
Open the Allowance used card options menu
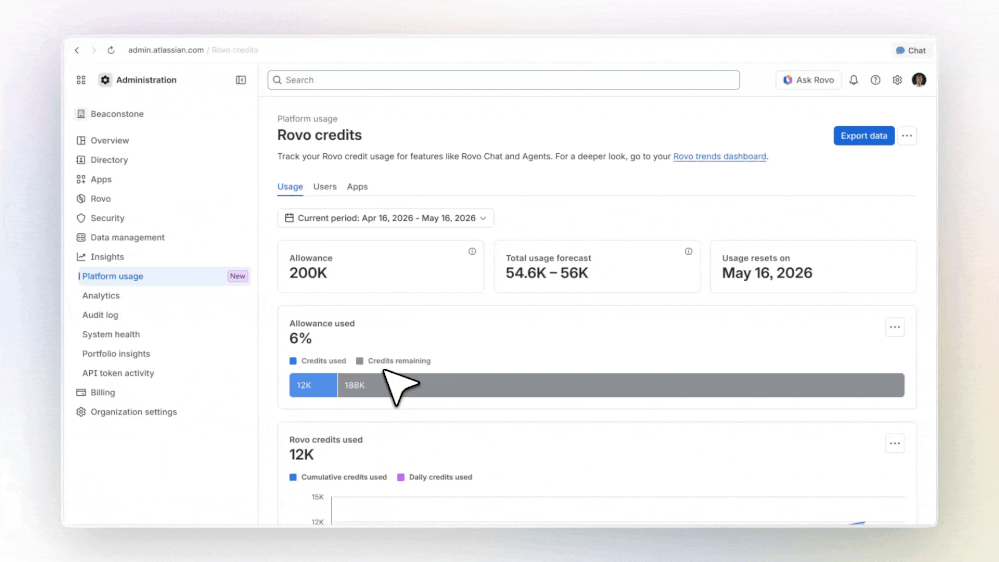click(895, 328)
